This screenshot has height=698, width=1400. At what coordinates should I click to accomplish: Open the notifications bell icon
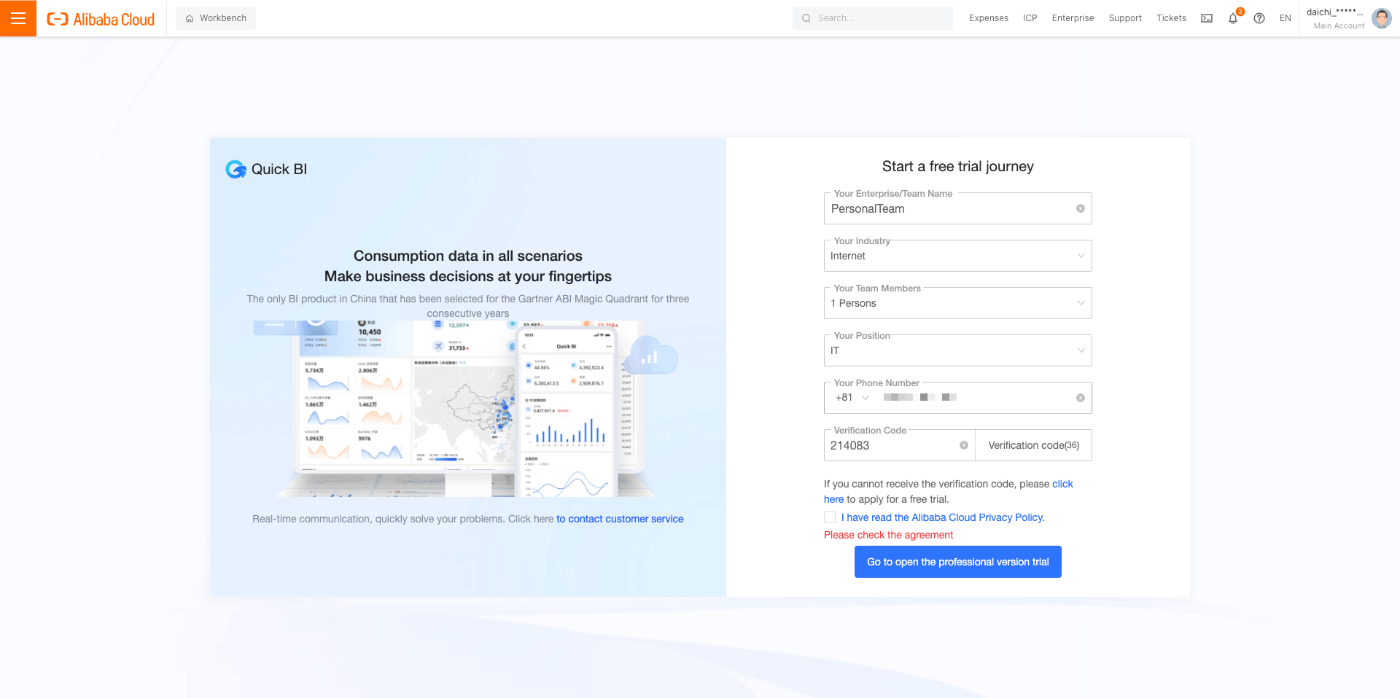pos(1233,18)
